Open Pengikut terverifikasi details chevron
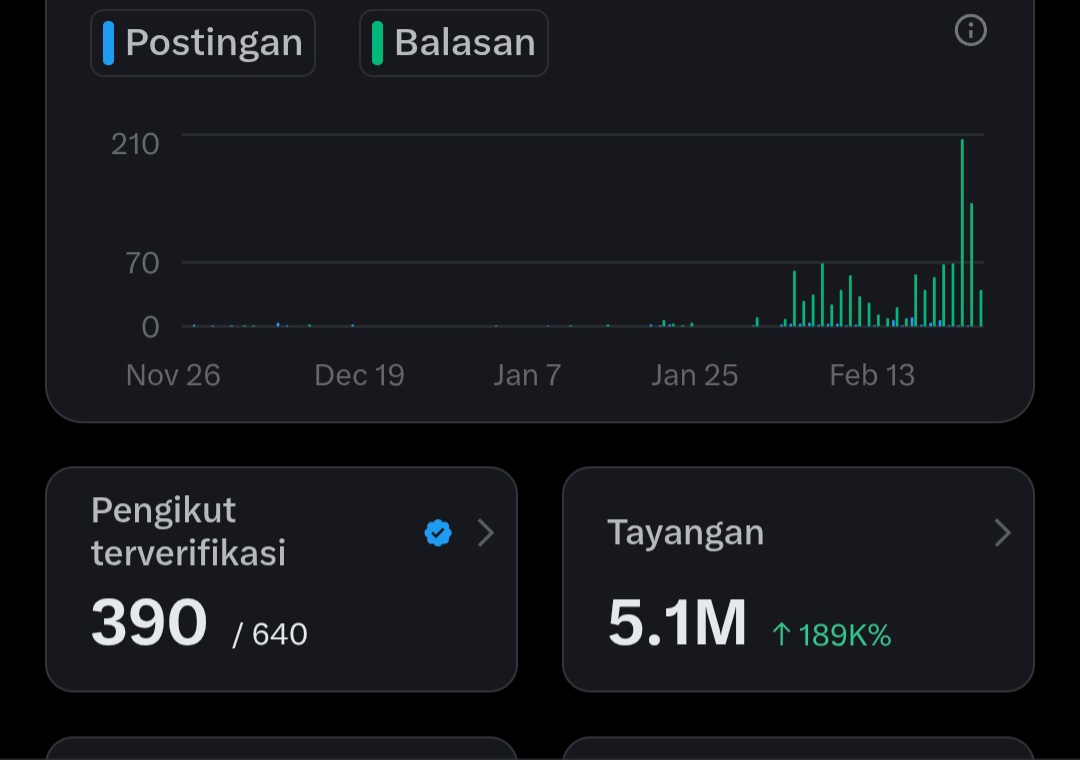This screenshot has width=1080, height=760. [x=486, y=533]
